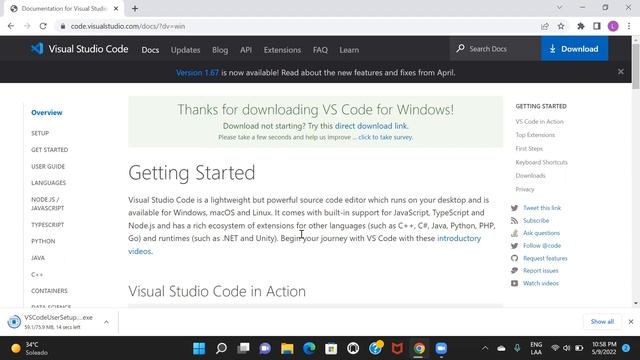Open the Blog nav item
640x360 pixels.
pyautogui.click(x=220, y=50)
